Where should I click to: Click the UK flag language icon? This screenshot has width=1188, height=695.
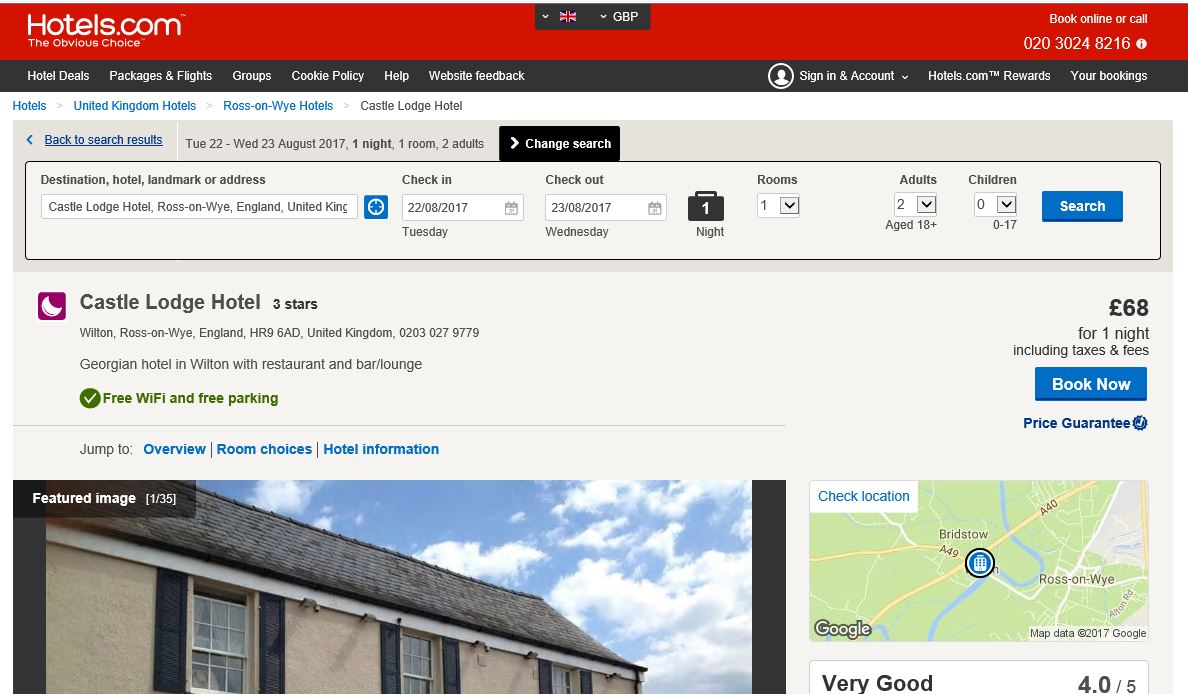567,17
